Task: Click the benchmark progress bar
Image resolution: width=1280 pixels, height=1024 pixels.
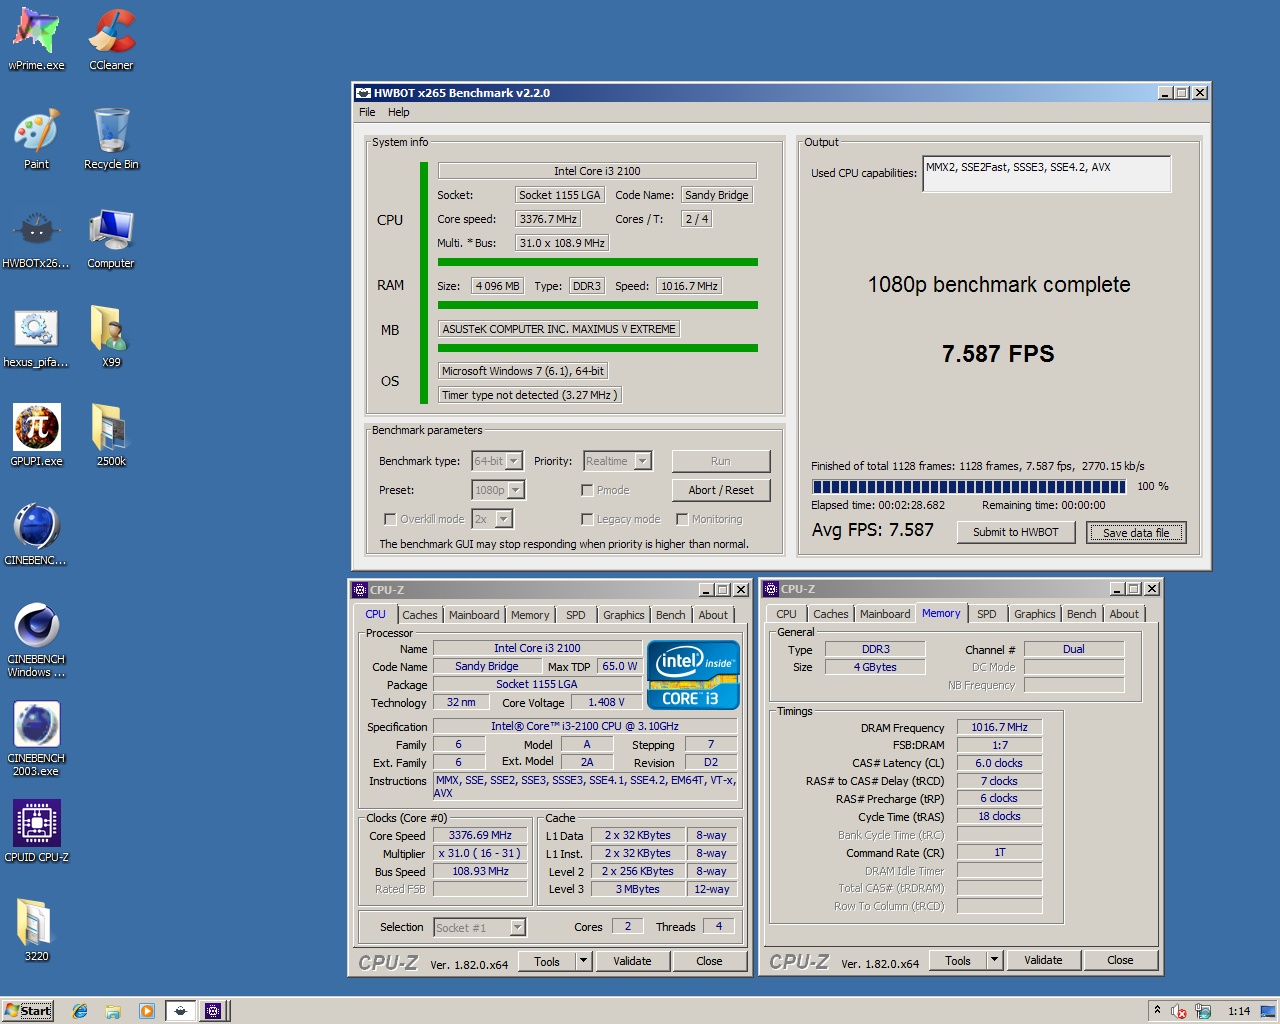Action: (x=970, y=487)
